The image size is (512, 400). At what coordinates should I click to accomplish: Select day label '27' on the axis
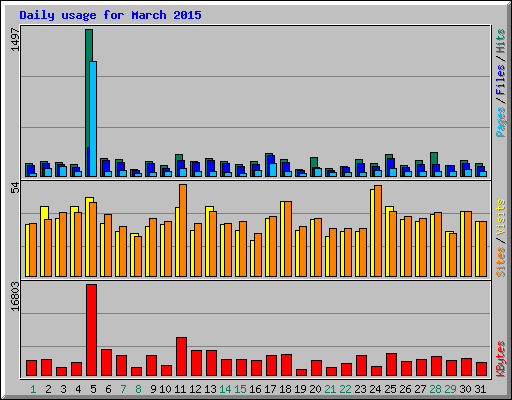(420, 389)
